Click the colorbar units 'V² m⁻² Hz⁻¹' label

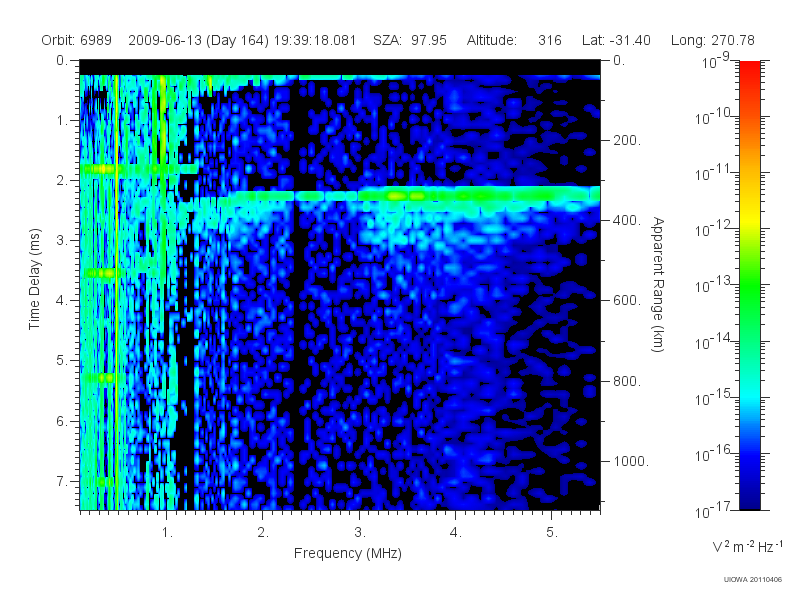click(747, 546)
